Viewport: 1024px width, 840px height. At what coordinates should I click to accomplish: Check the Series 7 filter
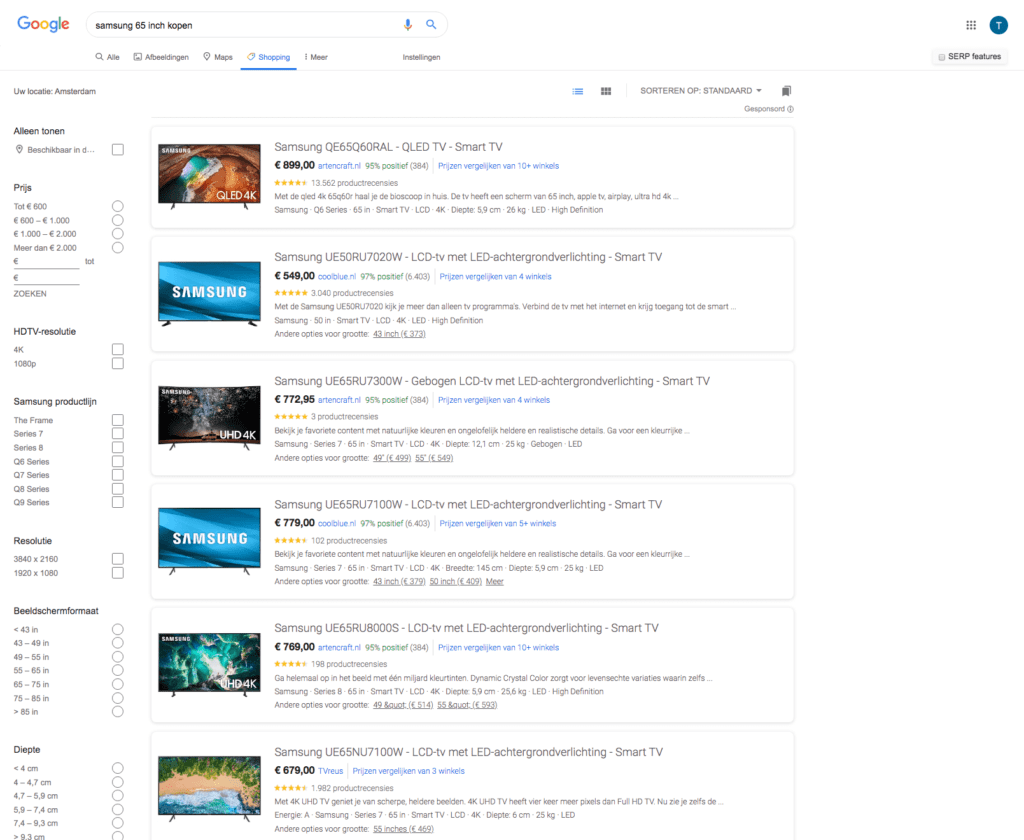coord(118,433)
